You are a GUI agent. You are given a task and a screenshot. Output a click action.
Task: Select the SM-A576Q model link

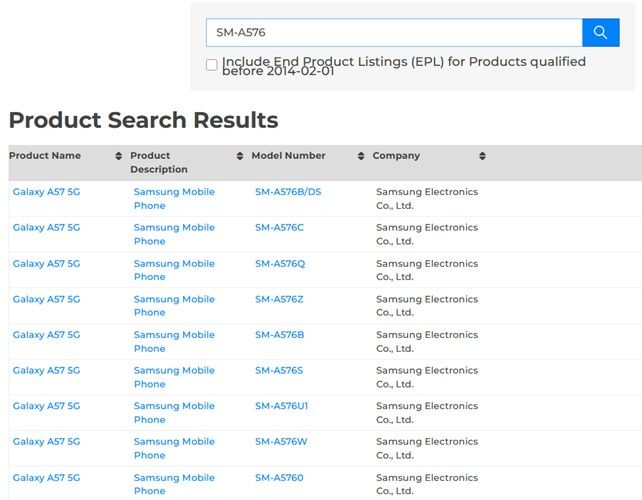tap(280, 264)
